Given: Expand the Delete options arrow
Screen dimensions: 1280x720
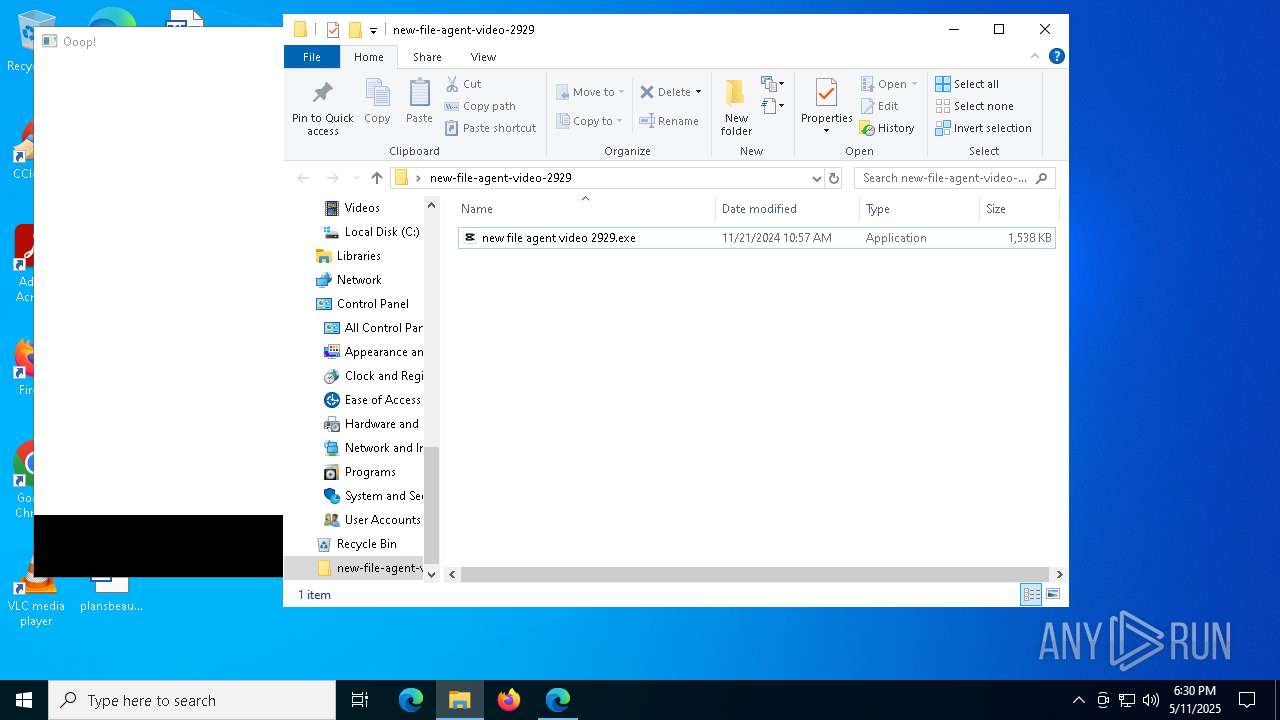Looking at the screenshot, I should tap(698, 92).
